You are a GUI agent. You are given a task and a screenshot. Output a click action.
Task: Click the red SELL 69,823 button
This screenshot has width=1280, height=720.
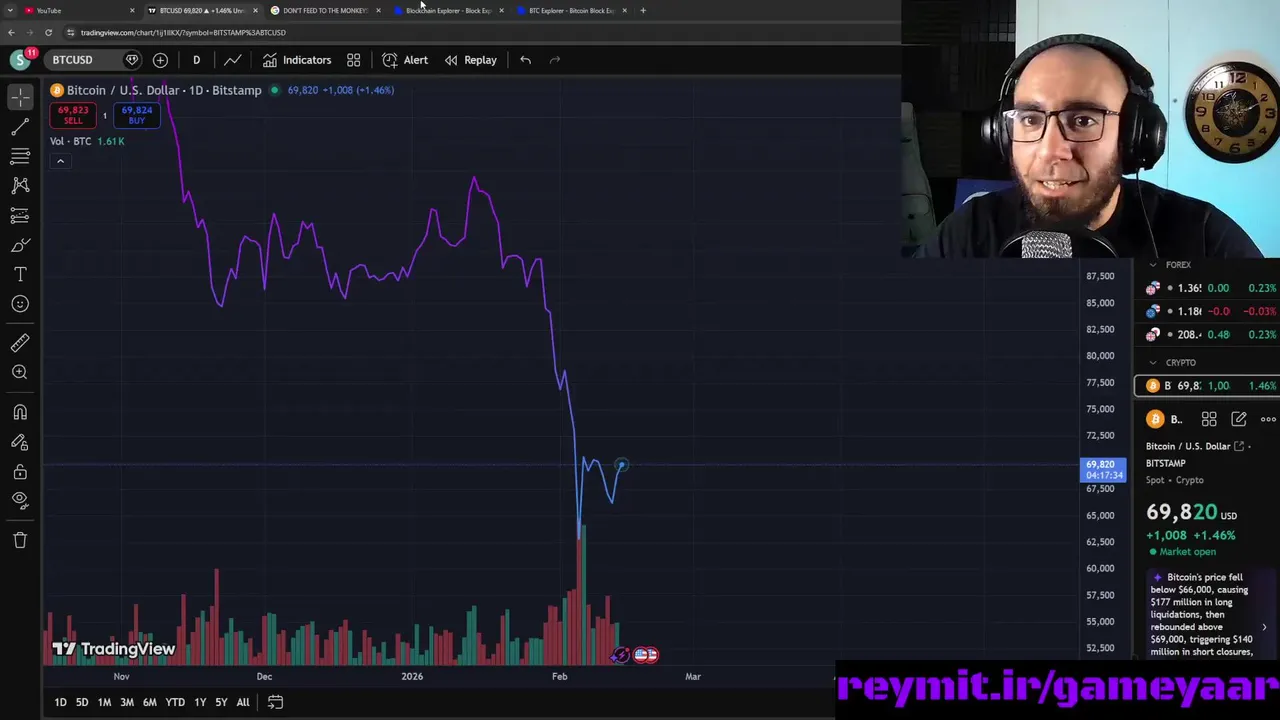[x=73, y=115]
